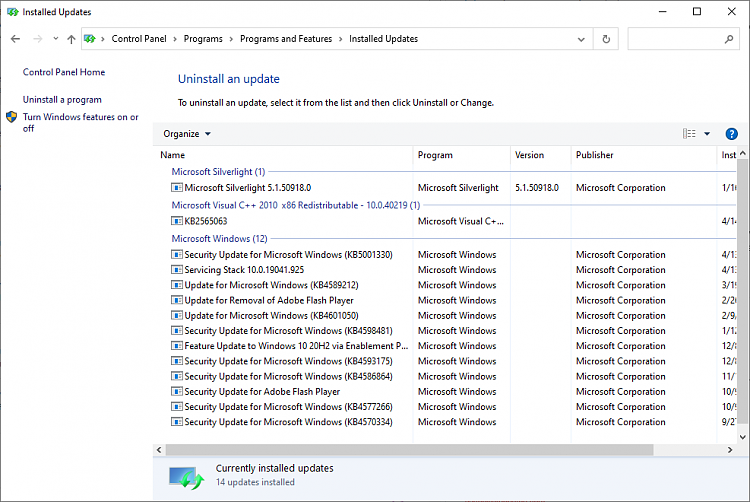Select the KB2565063 update row
The image size is (750, 502).
tap(452, 221)
